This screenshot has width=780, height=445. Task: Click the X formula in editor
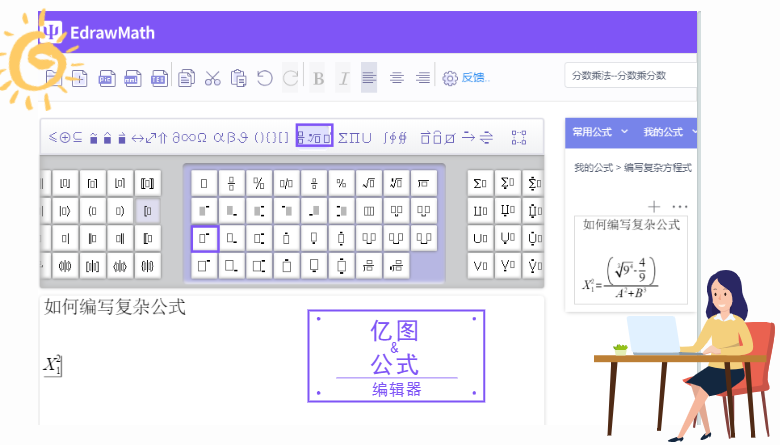pos(53,365)
